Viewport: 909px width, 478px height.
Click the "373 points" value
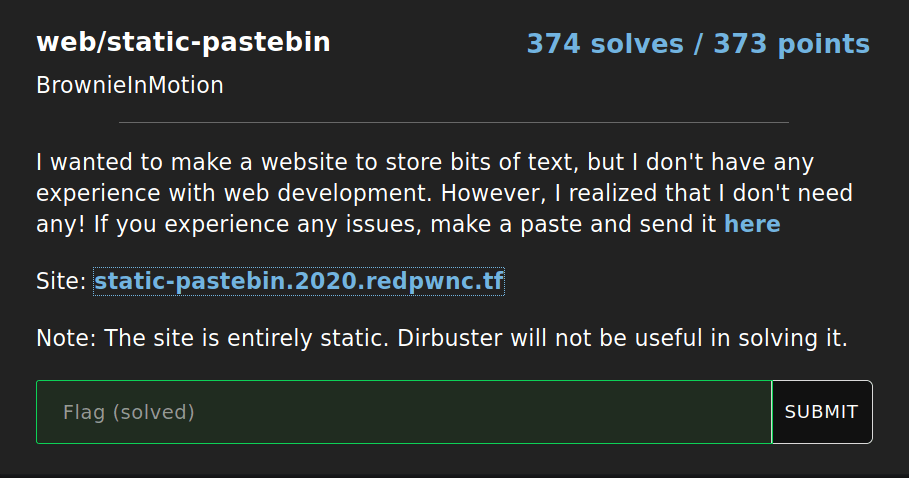click(x=791, y=44)
